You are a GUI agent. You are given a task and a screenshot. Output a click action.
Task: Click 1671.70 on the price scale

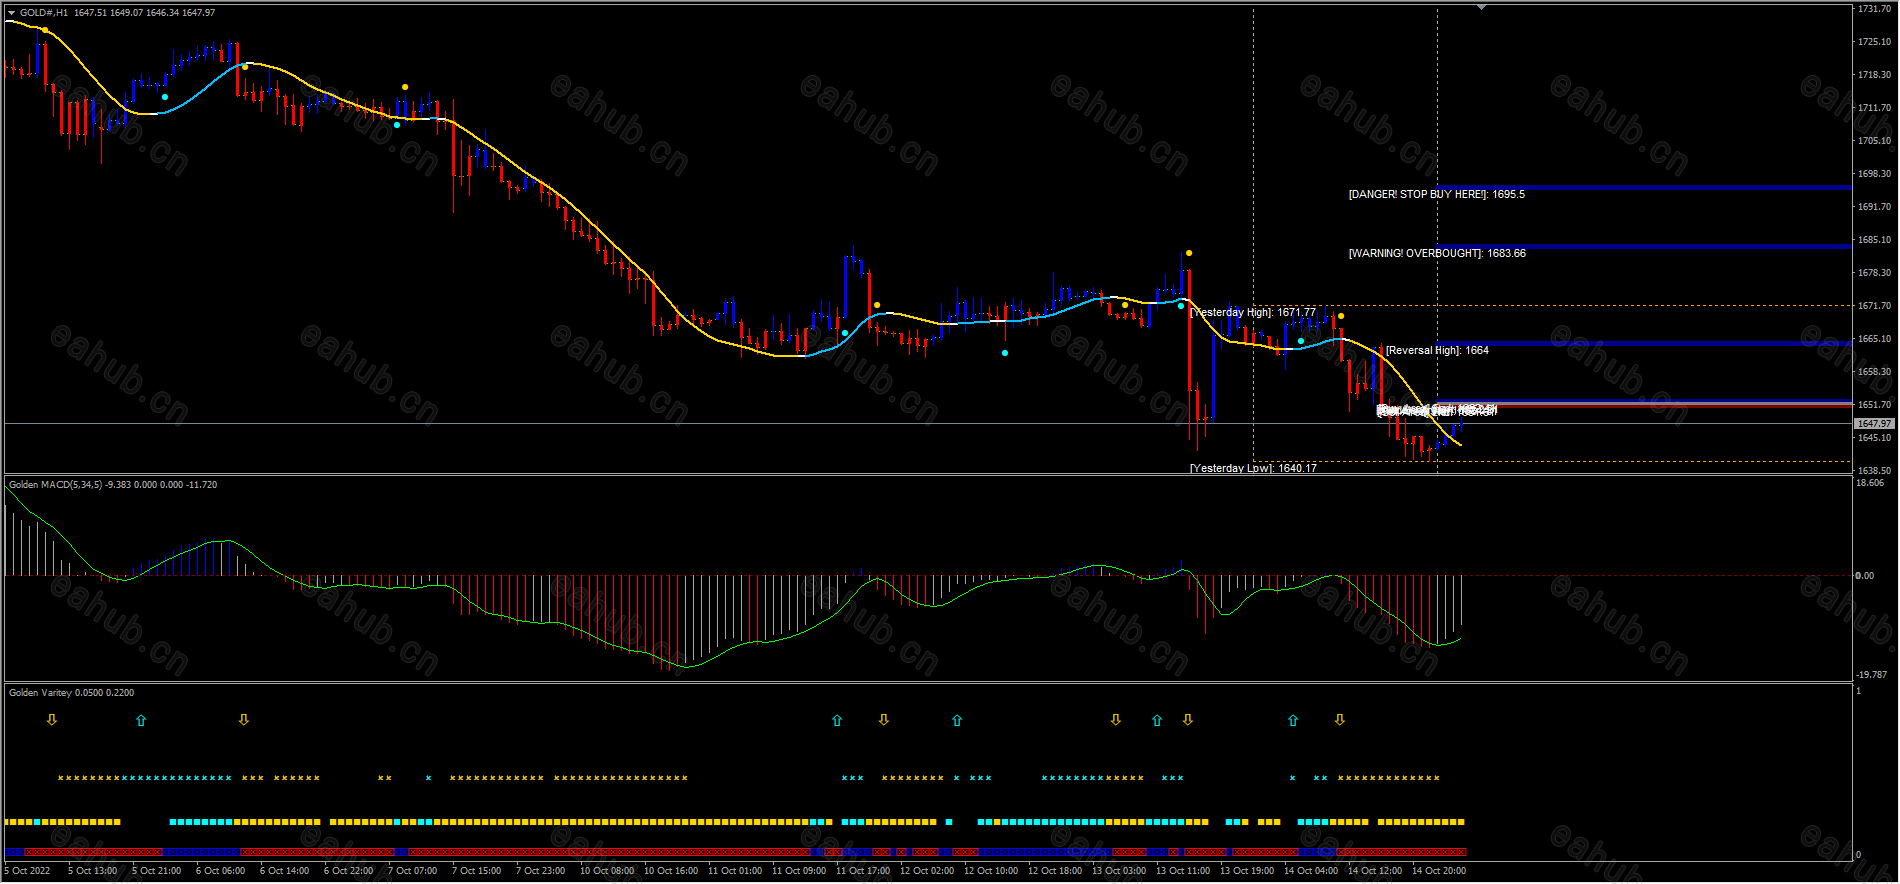coord(1874,305)
